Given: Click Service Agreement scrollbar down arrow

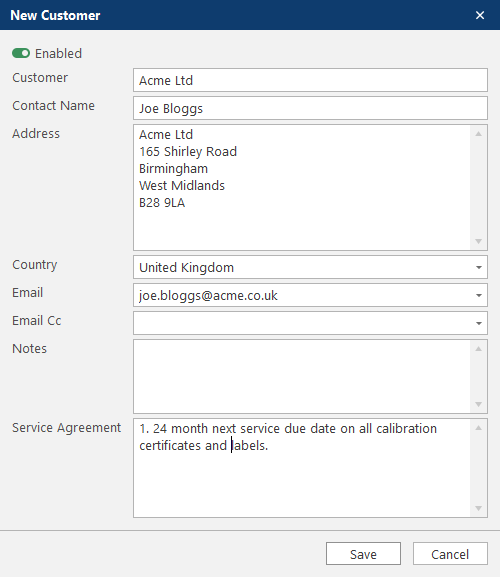Looking at the screenshot, I should coord(478,509).
